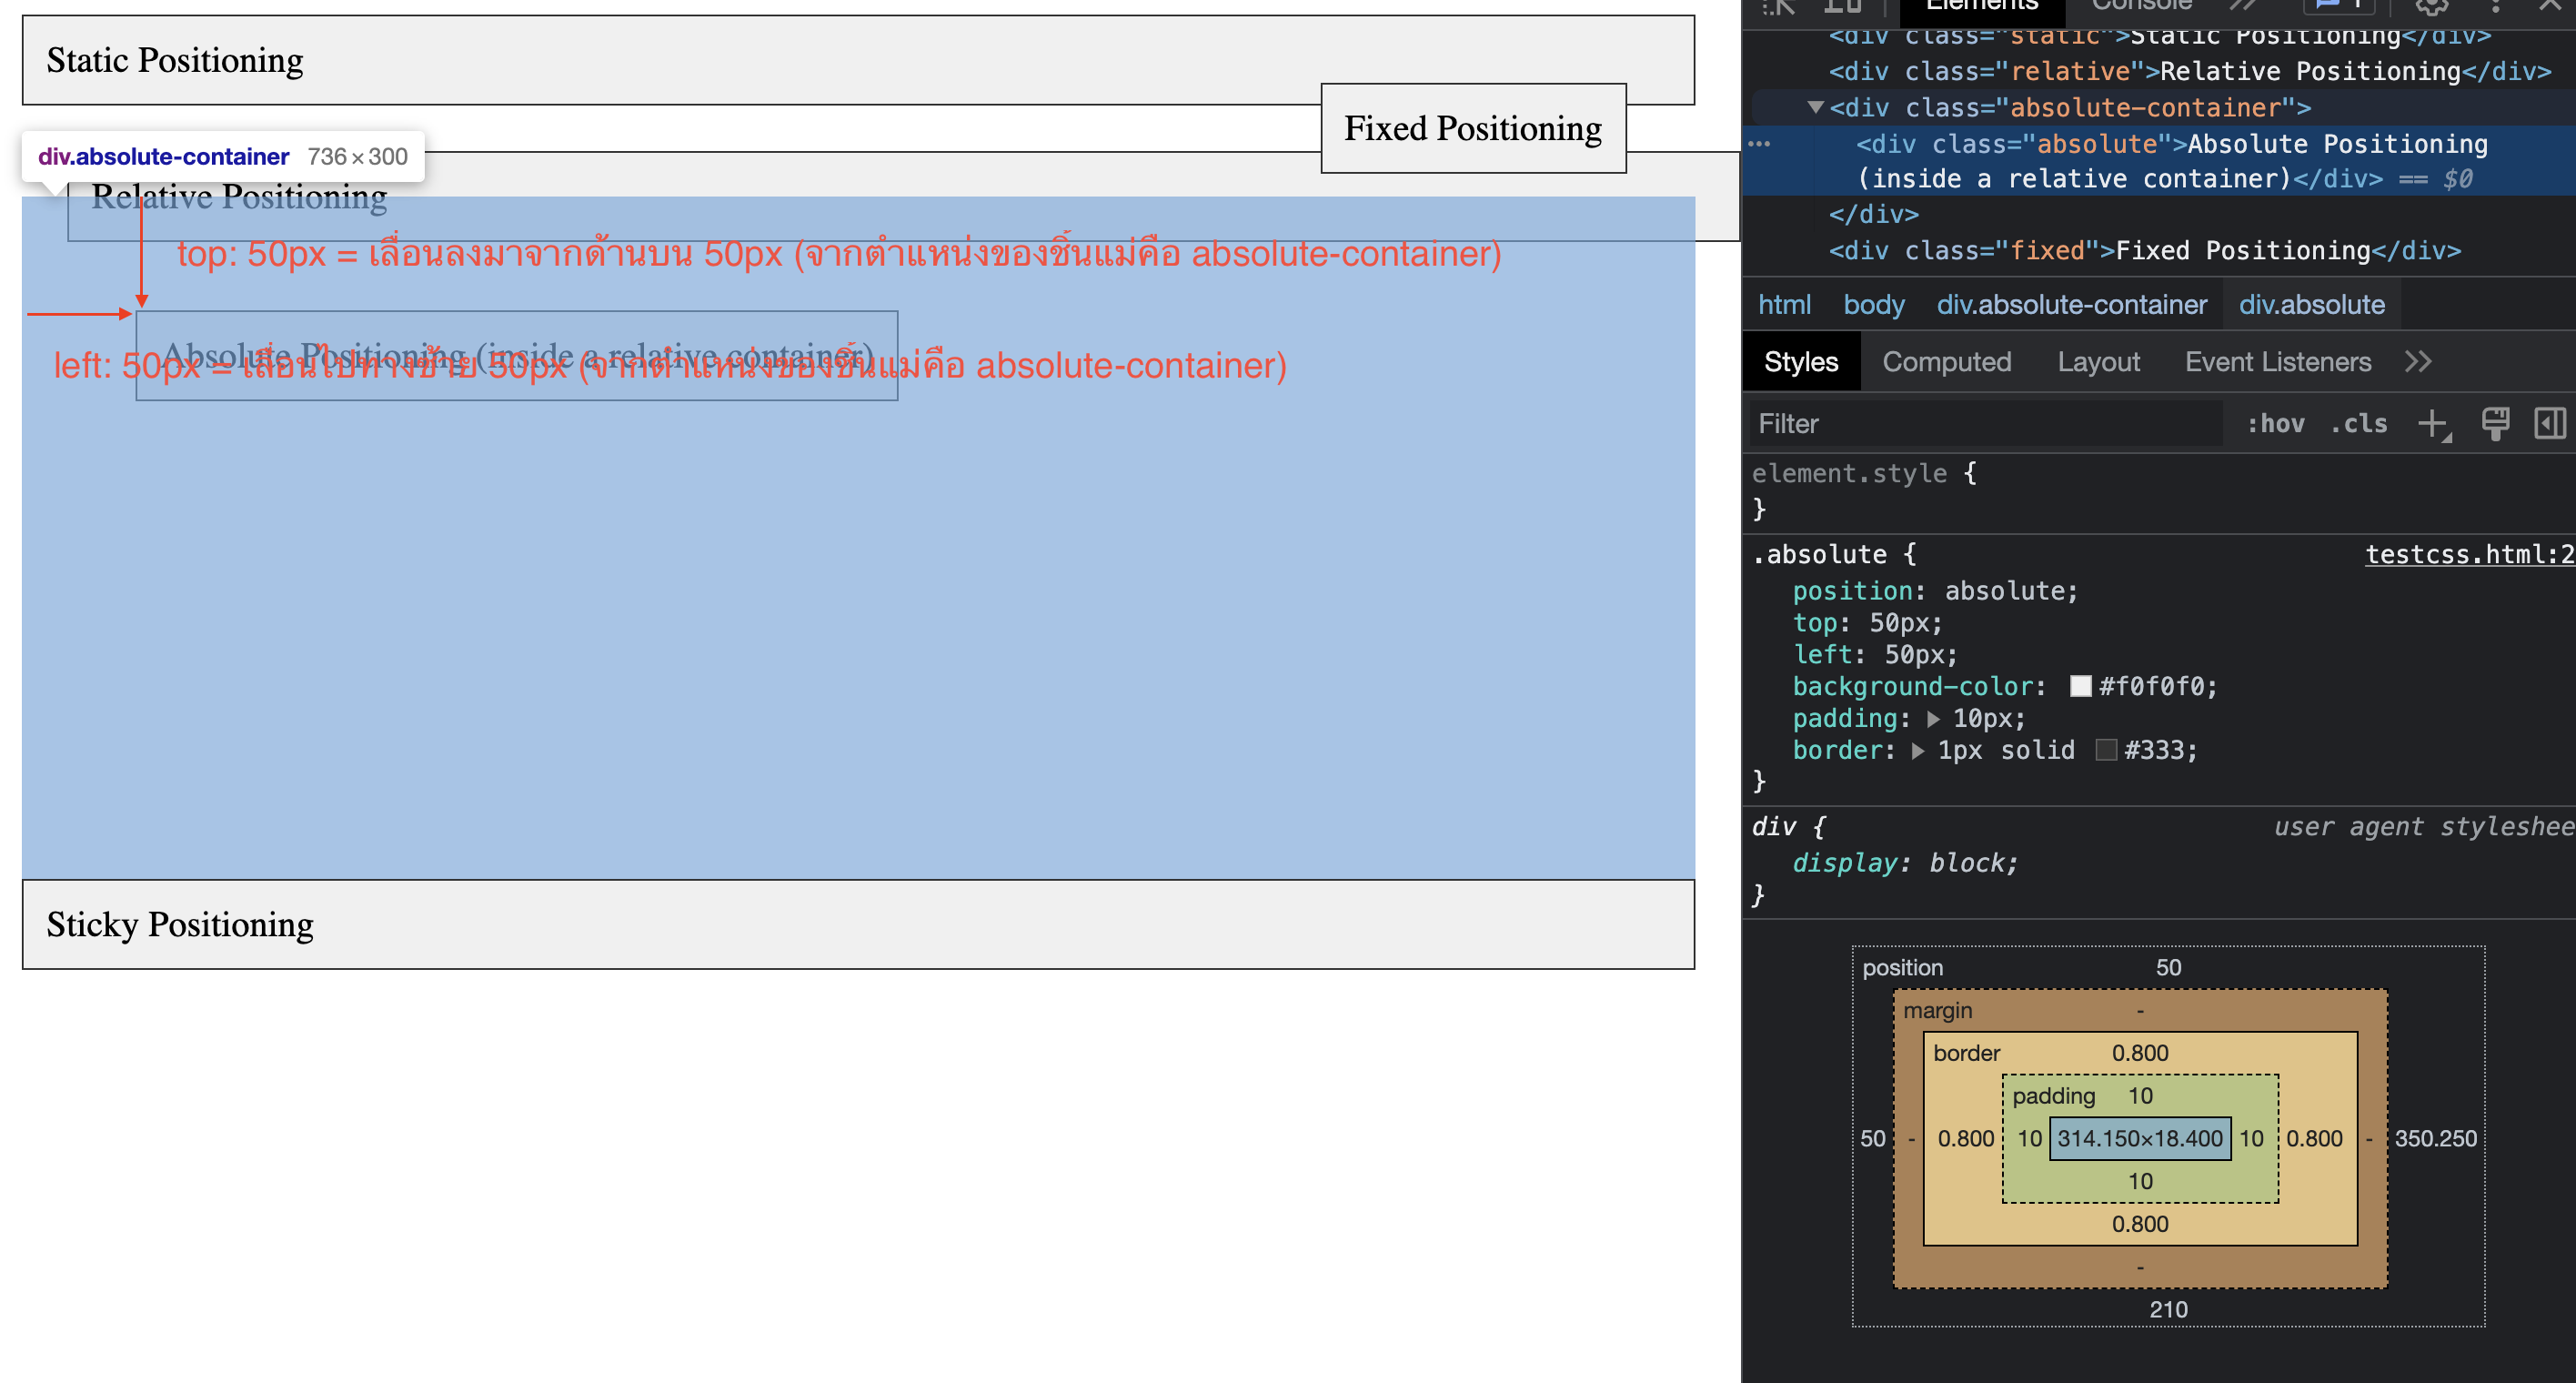Select the relative div DOM node
Image resolution: width=2576 pixels, height=1383 pixels.
pyautogui.click(x=2190, y=72)
